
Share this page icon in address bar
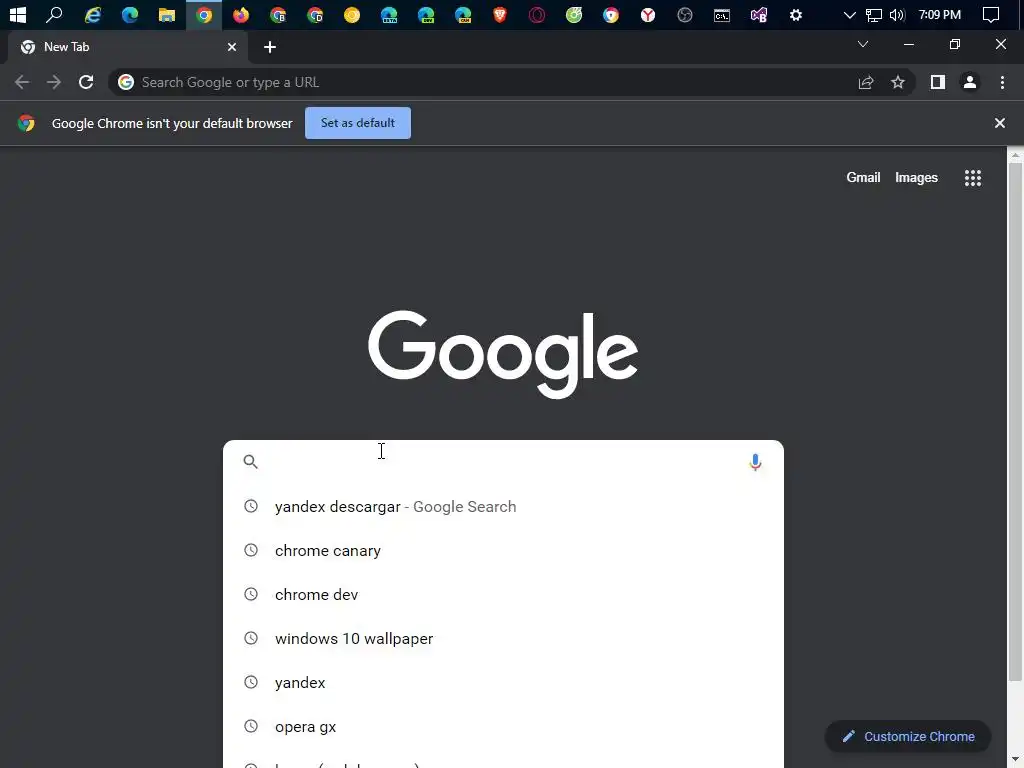tap(866, 82)
